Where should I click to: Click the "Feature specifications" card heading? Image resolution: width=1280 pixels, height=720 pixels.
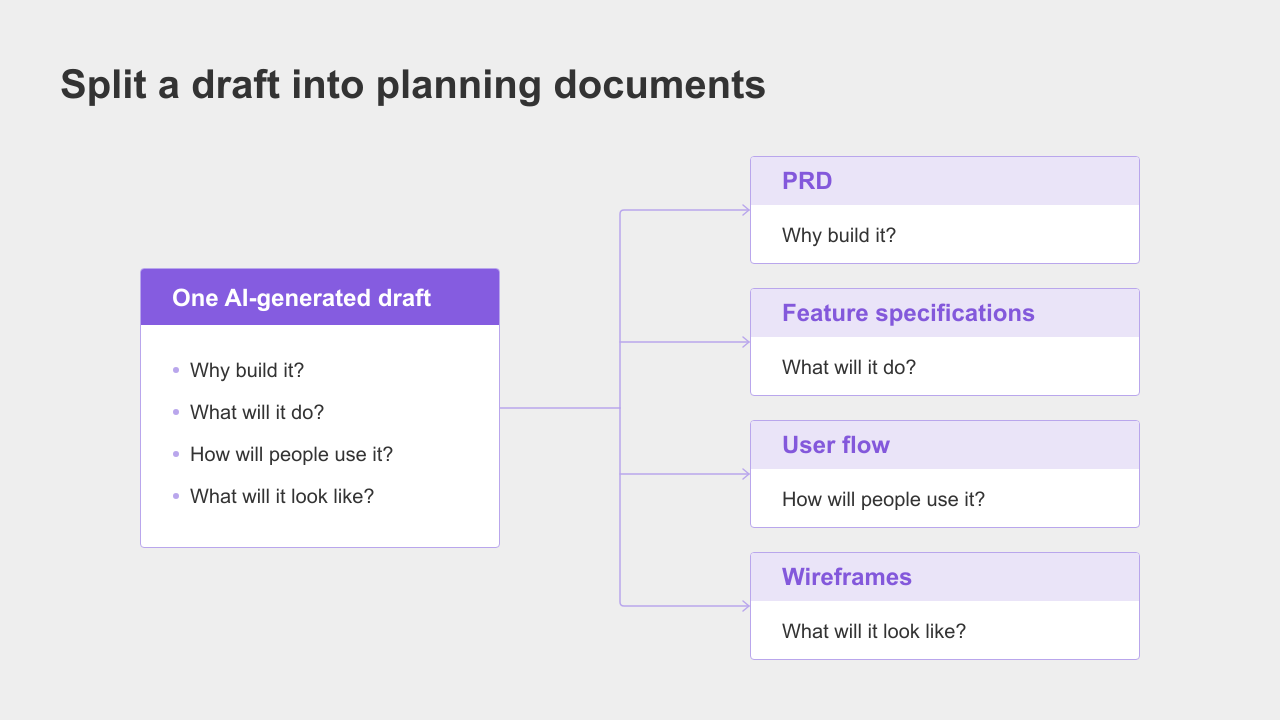(x=908, y=313)
